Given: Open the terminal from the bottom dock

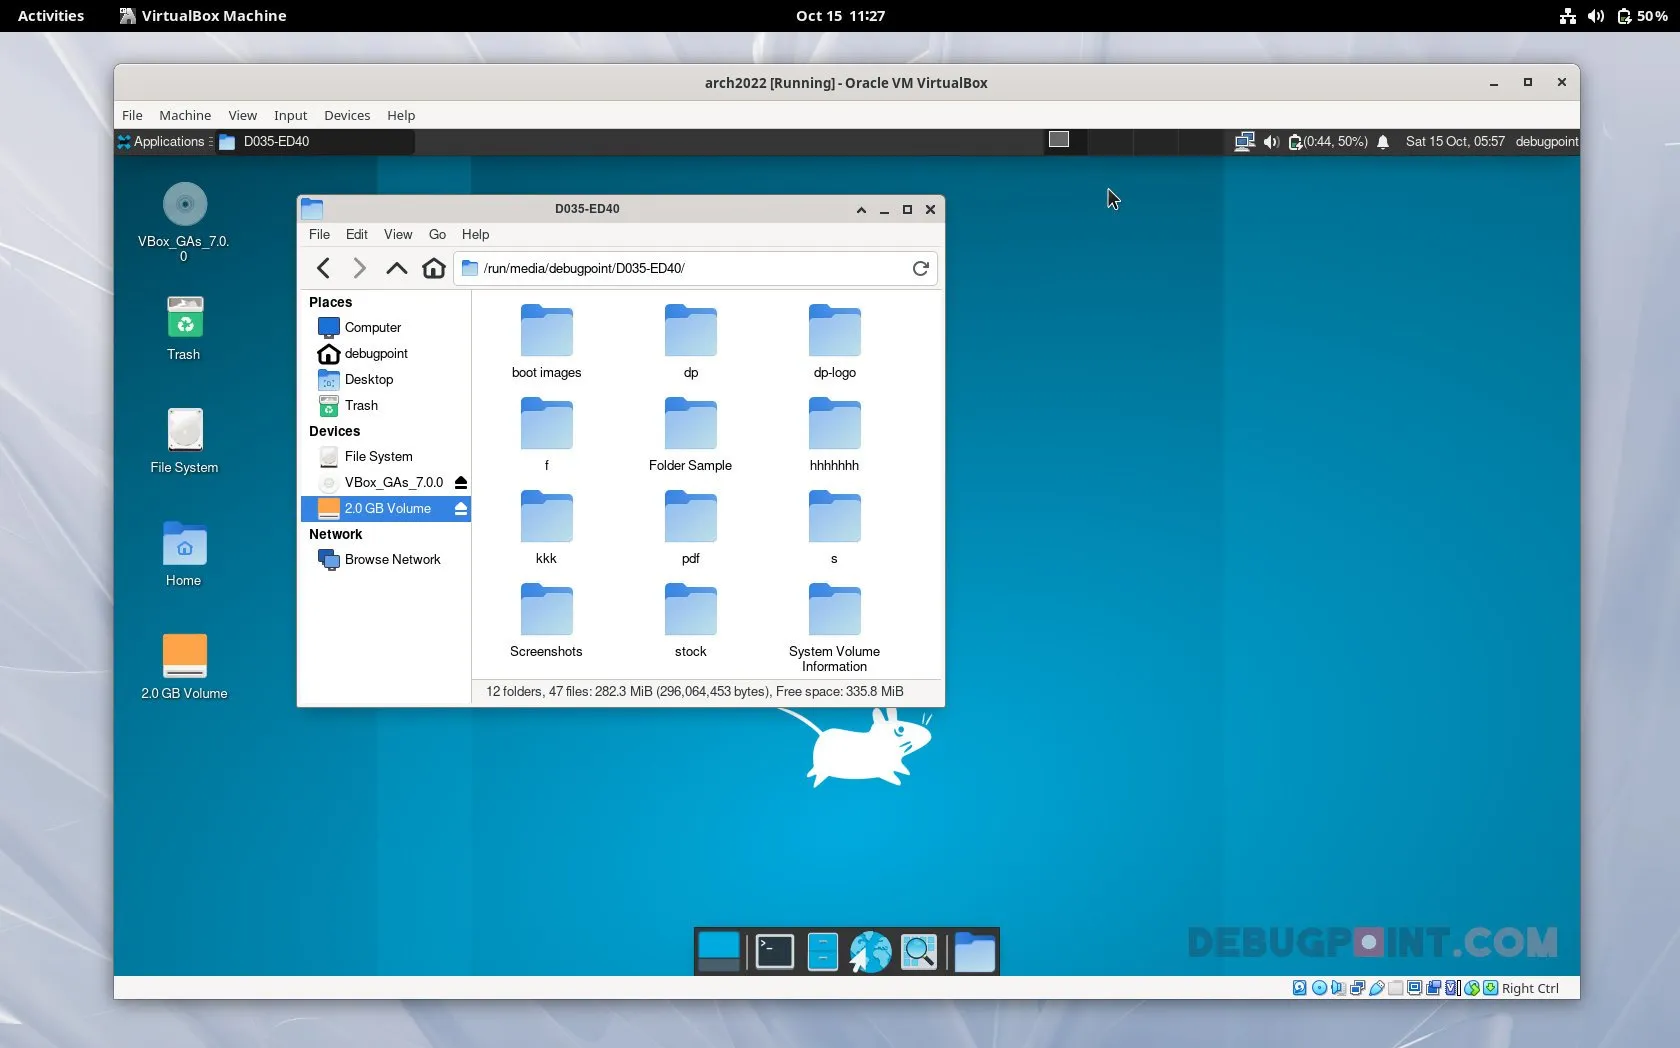Looking at the screenshot, I should 773,952.
